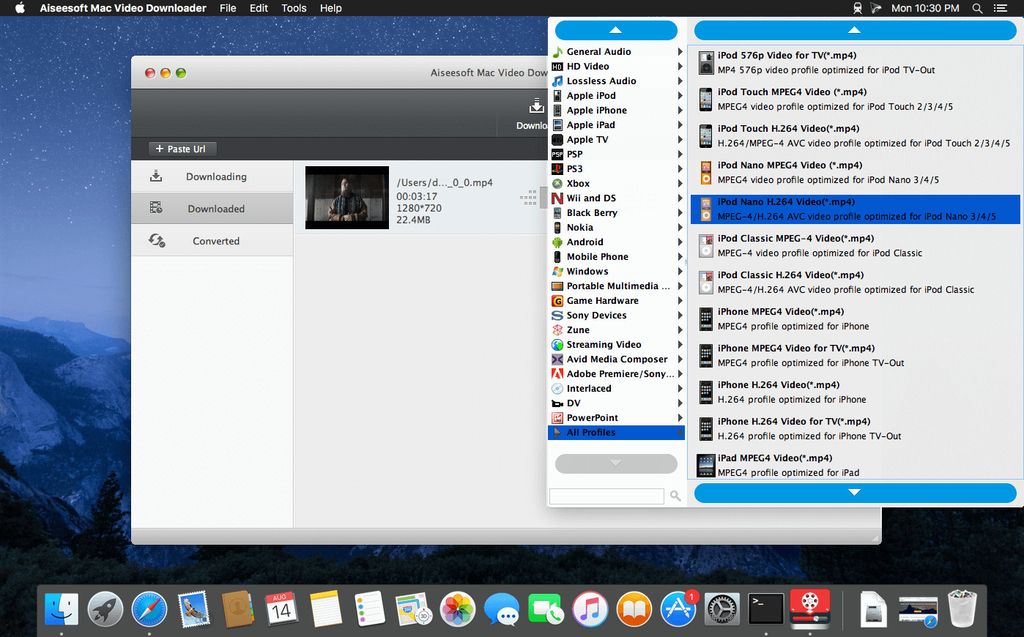Click the search magnifier in profile panel
The height and width of the screenshot is (637, 1024).
point(676,496)
